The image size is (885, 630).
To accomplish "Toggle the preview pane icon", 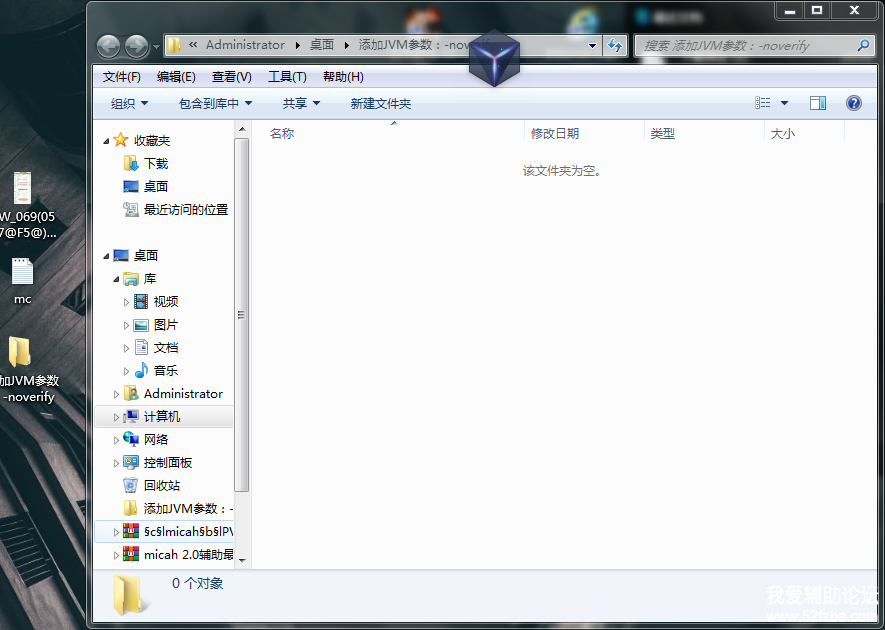I will point(818,103).
